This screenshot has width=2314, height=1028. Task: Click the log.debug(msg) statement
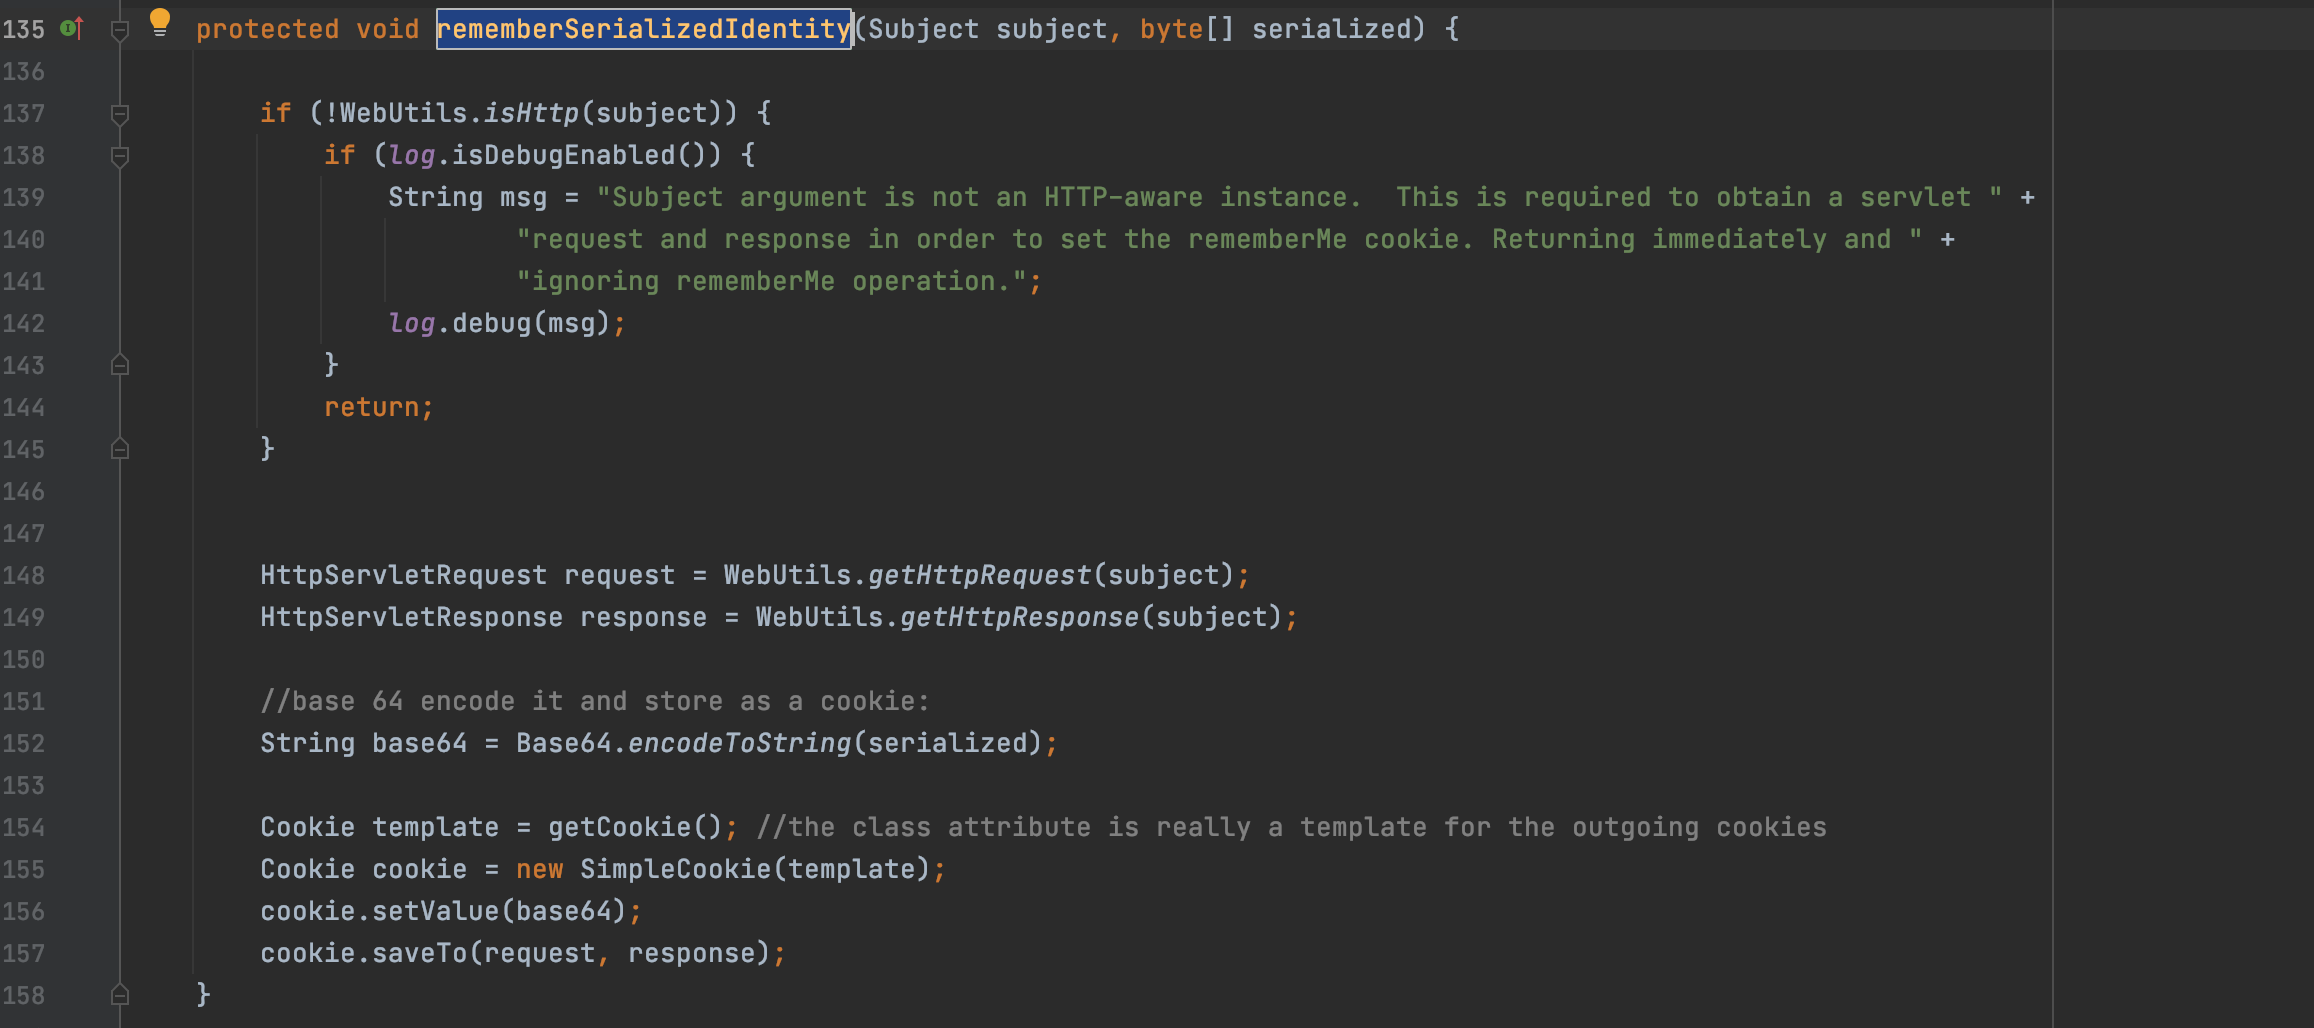point(498,323)
